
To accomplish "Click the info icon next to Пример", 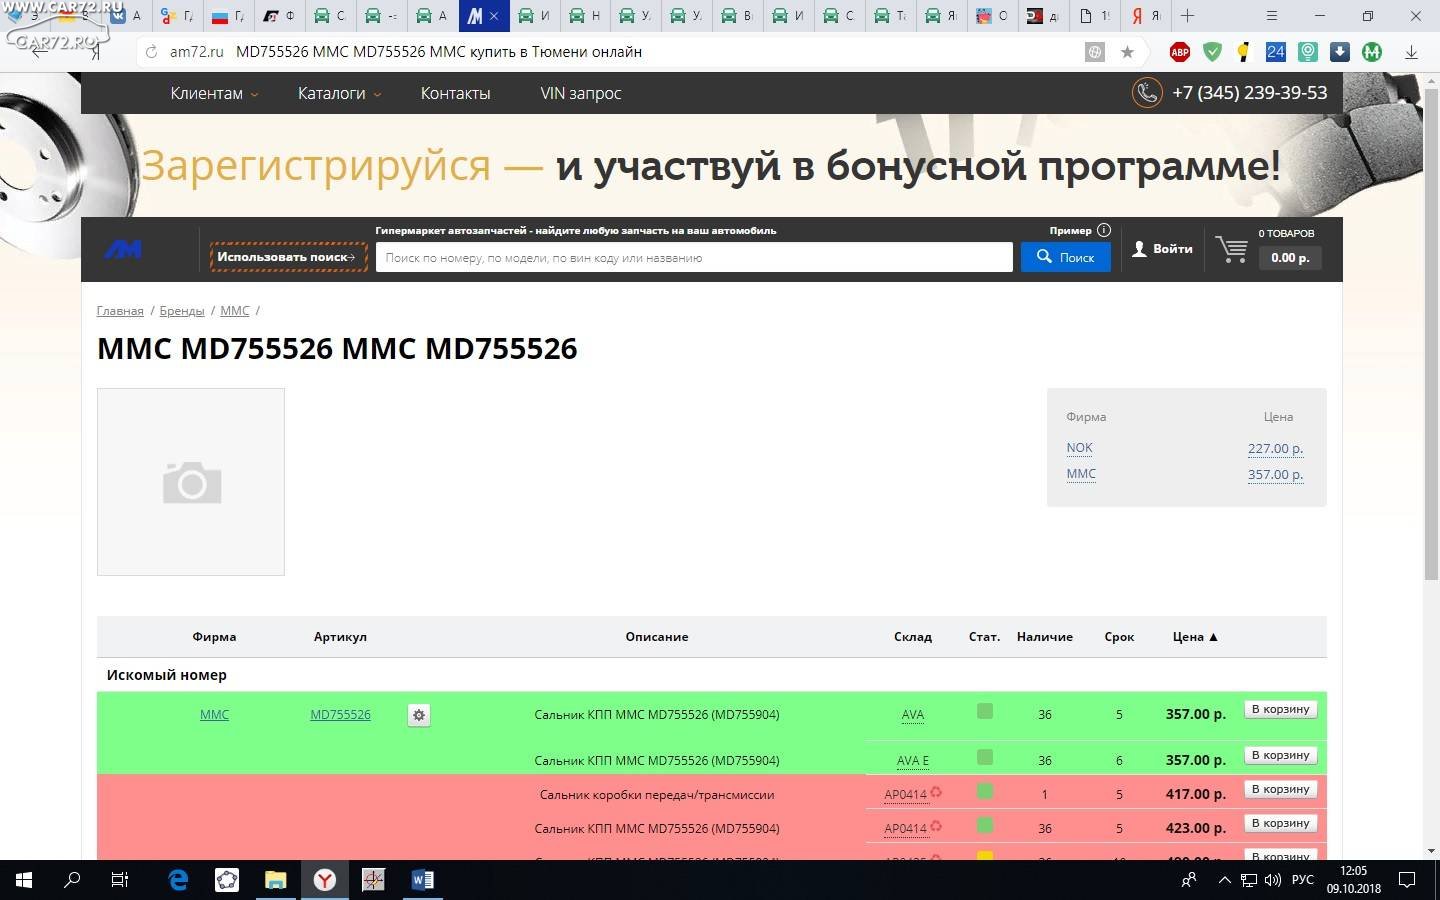I will coord(1104,230).
